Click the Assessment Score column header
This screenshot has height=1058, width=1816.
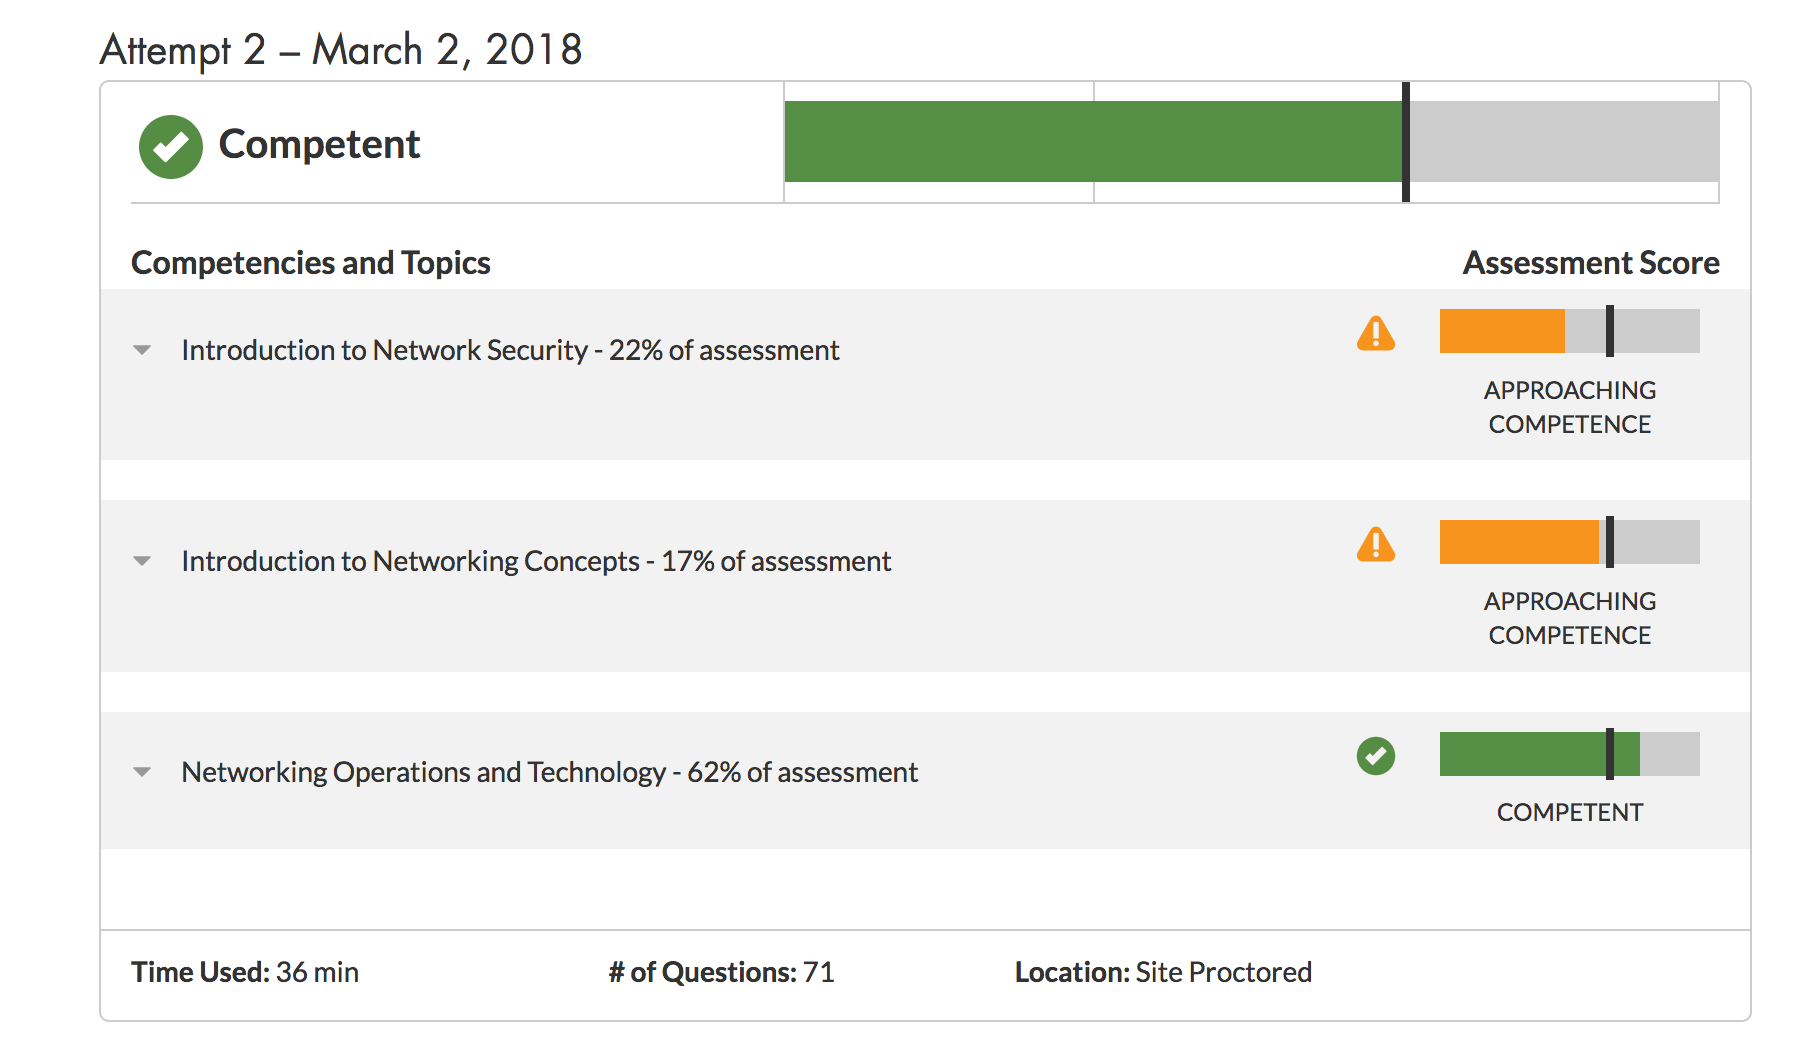[1591, 263]
